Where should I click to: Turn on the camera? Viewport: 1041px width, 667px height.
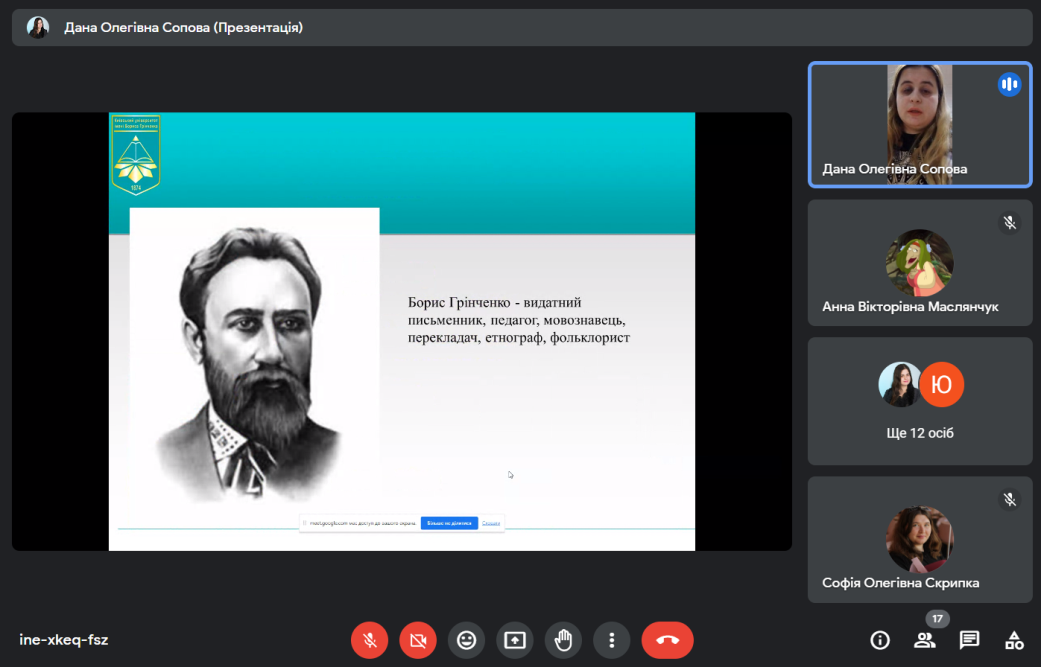[x=418, y=640]
